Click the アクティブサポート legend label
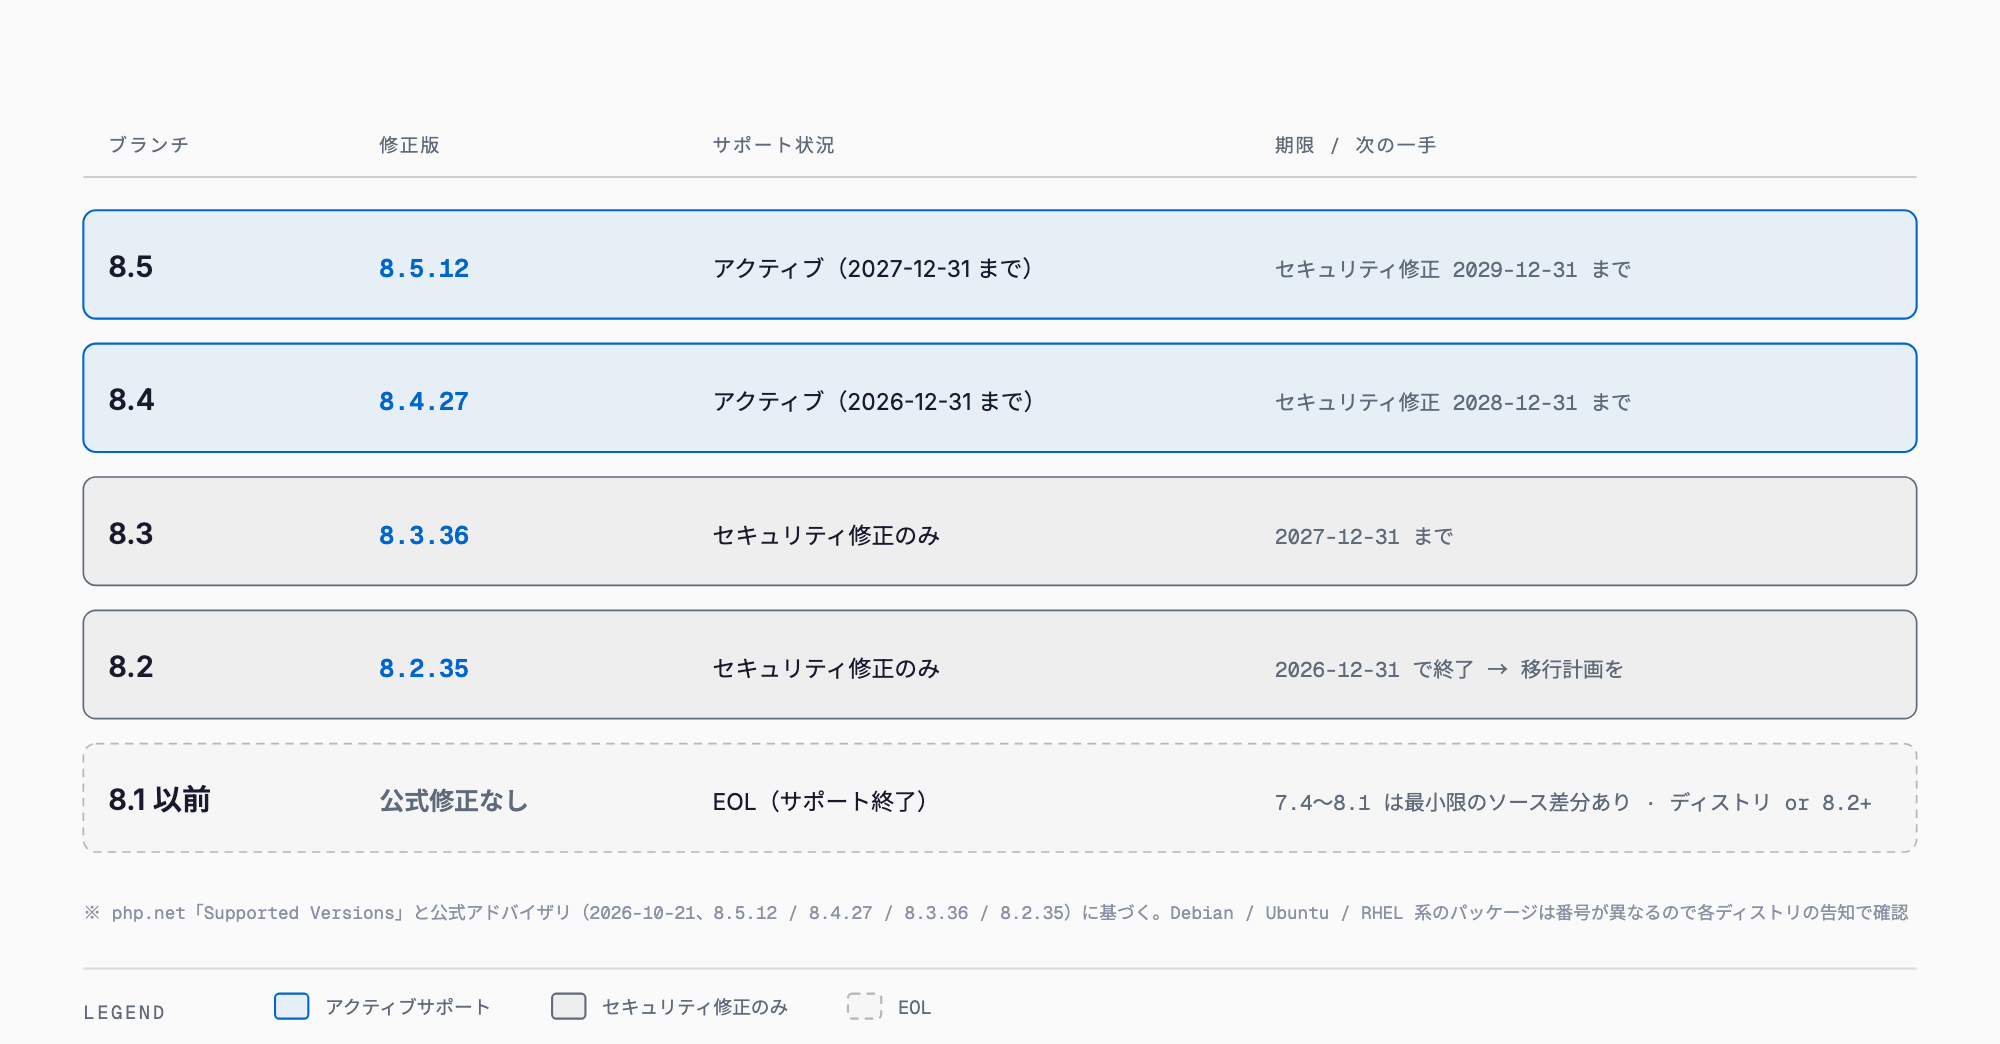 coord(408,1007)
